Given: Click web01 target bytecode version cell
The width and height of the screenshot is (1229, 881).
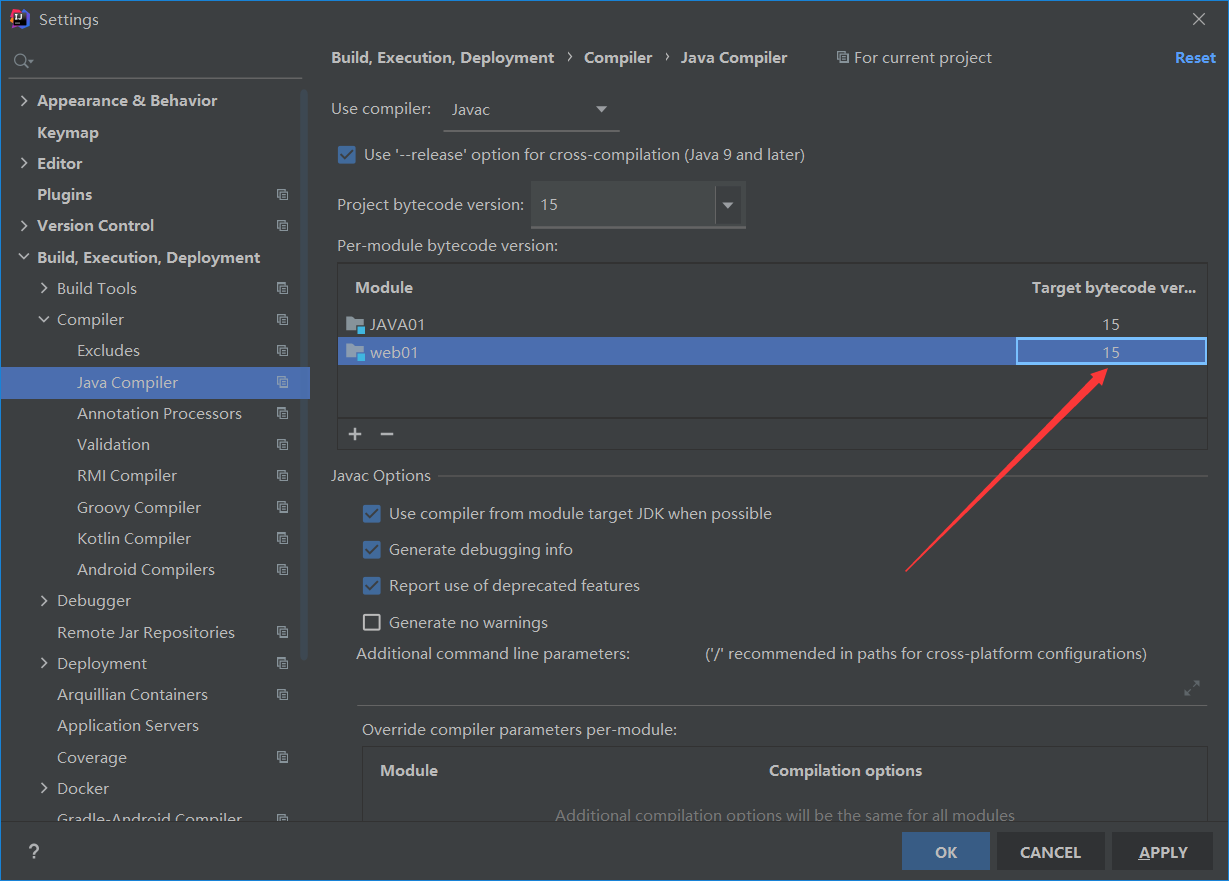Looking at the screenshot, I should 1111,352.
